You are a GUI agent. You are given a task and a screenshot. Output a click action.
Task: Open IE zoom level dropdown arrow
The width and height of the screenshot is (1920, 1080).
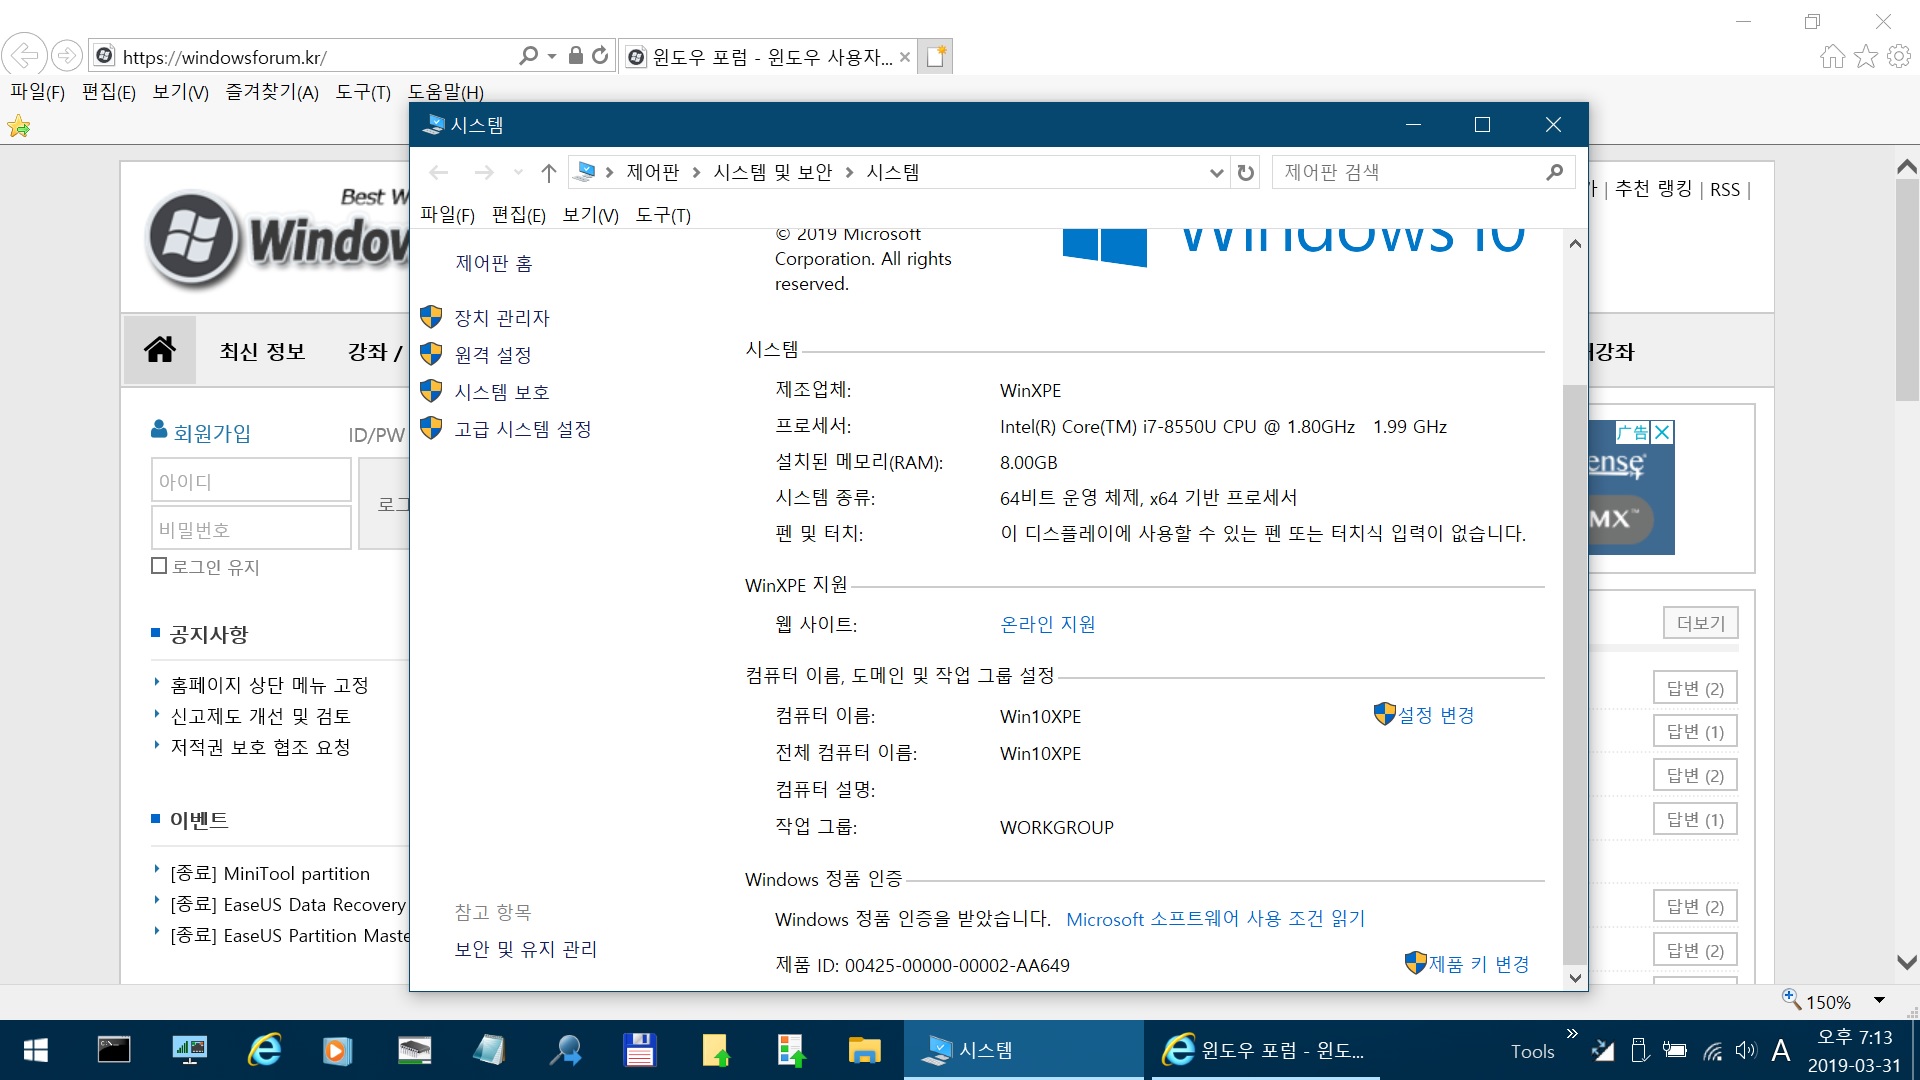point(1879,1001)
